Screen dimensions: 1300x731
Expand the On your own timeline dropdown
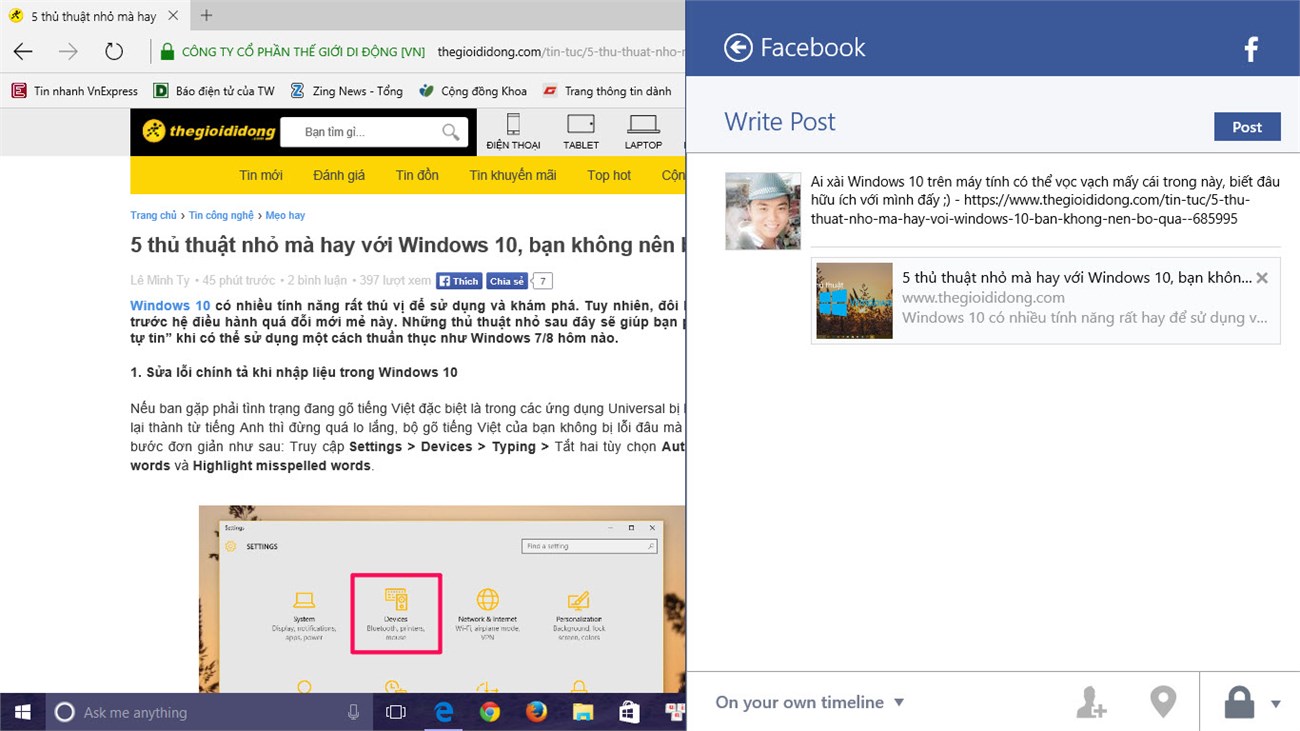[x=810, y=702]
